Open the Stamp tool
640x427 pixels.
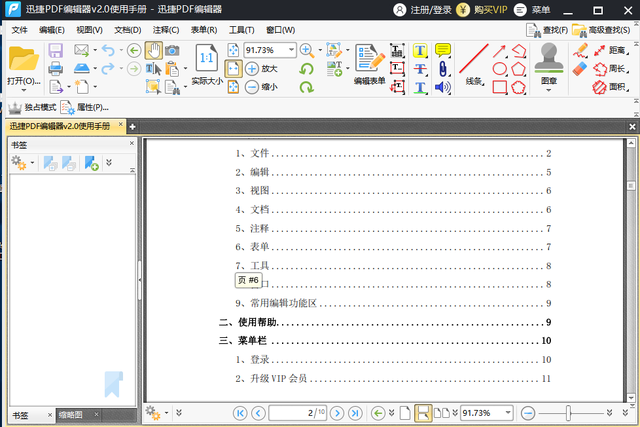coord(549,58)
